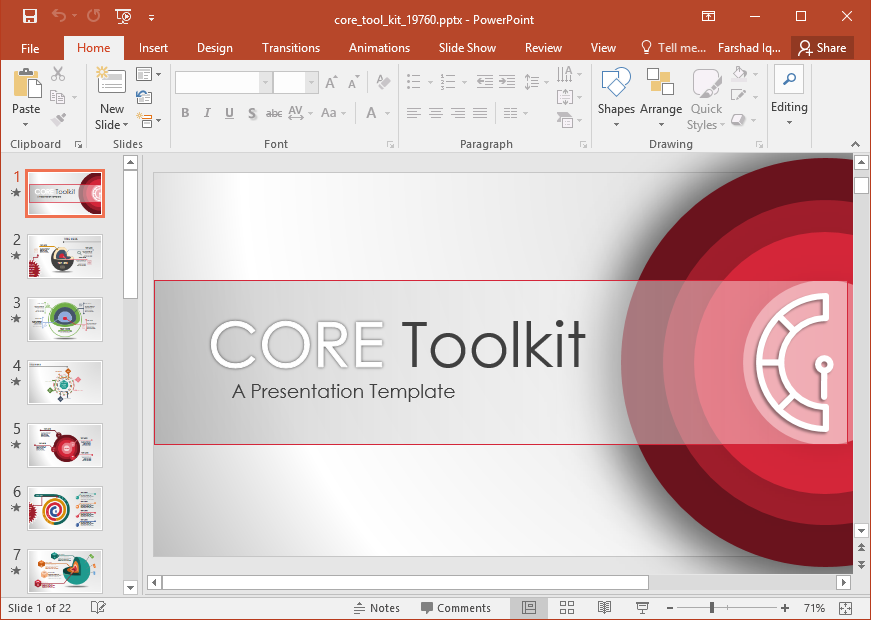The image size is (871, 620).
Task: Open the Animations ribbon tab
Action: (x=379, y=48)
